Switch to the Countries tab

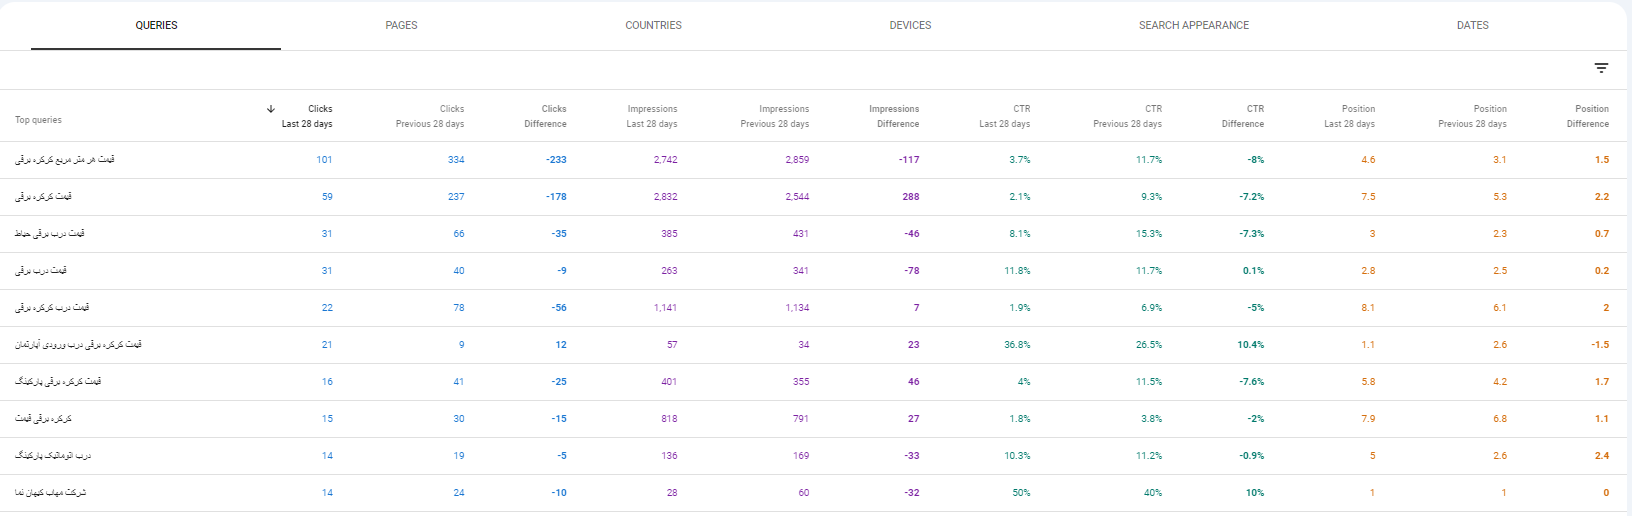(x=653, y=25)
